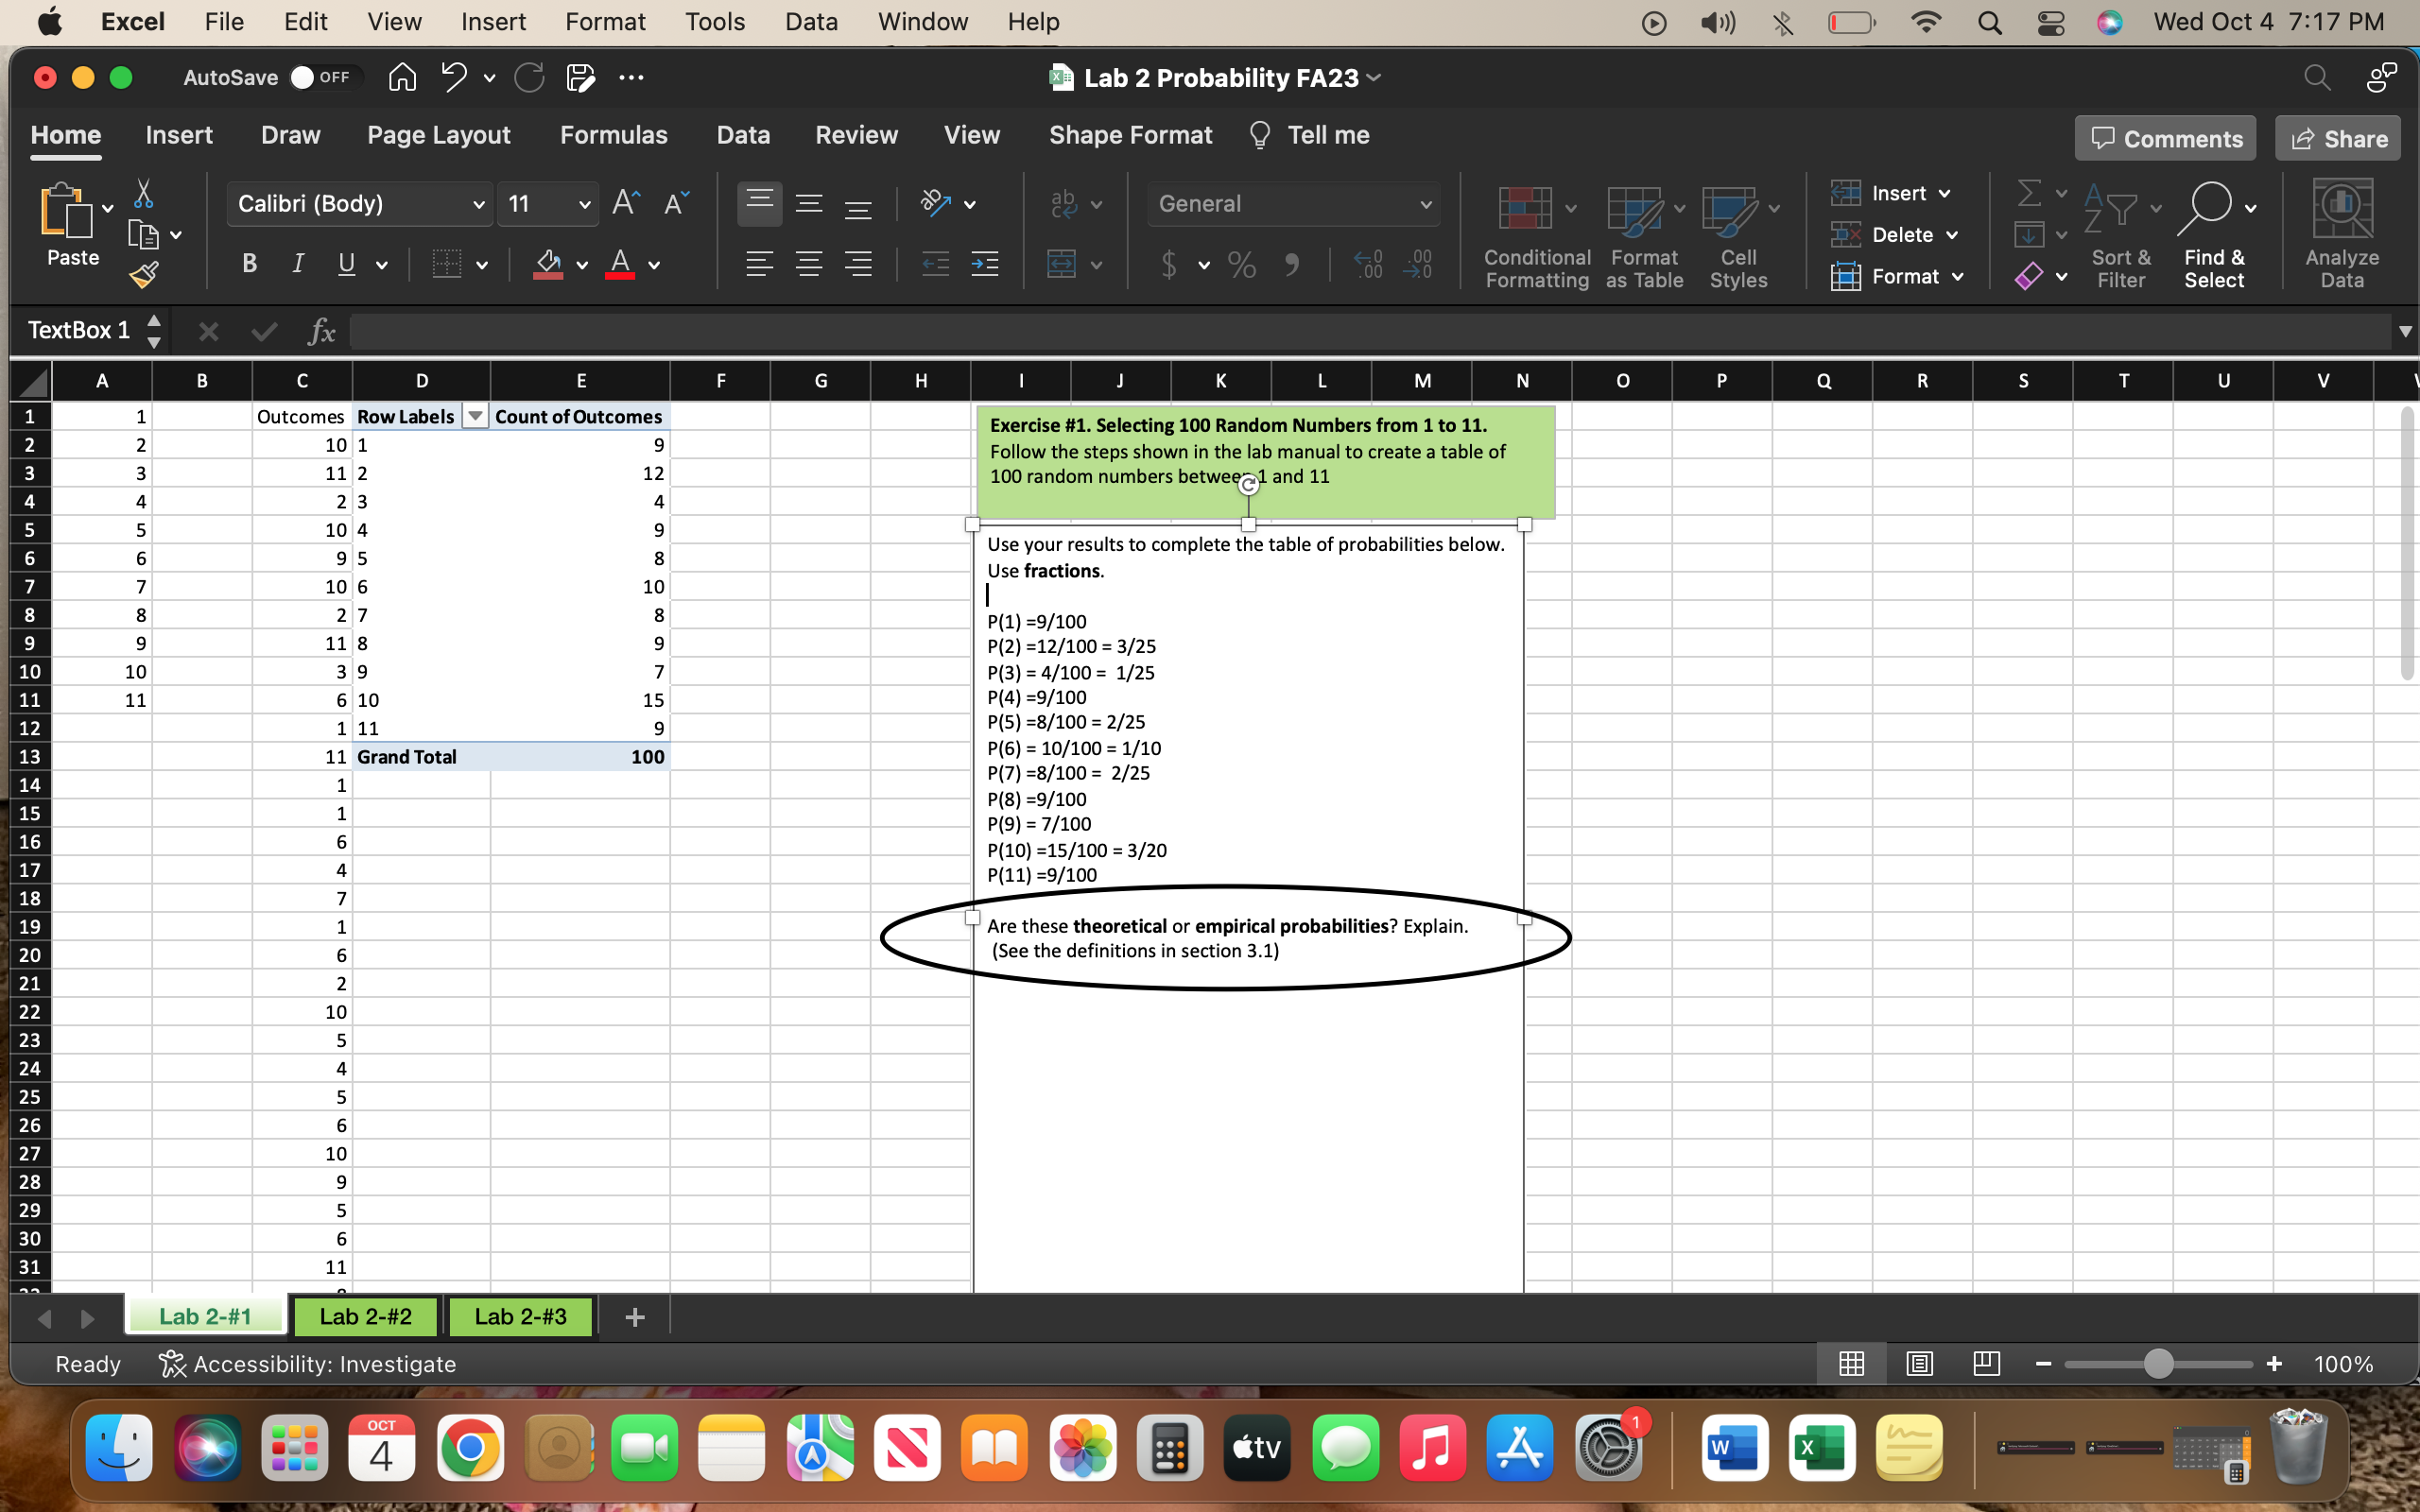Screen dimensions: 2420x1512
Task: Click the Percent Style icon
Action: (1241, 265)
